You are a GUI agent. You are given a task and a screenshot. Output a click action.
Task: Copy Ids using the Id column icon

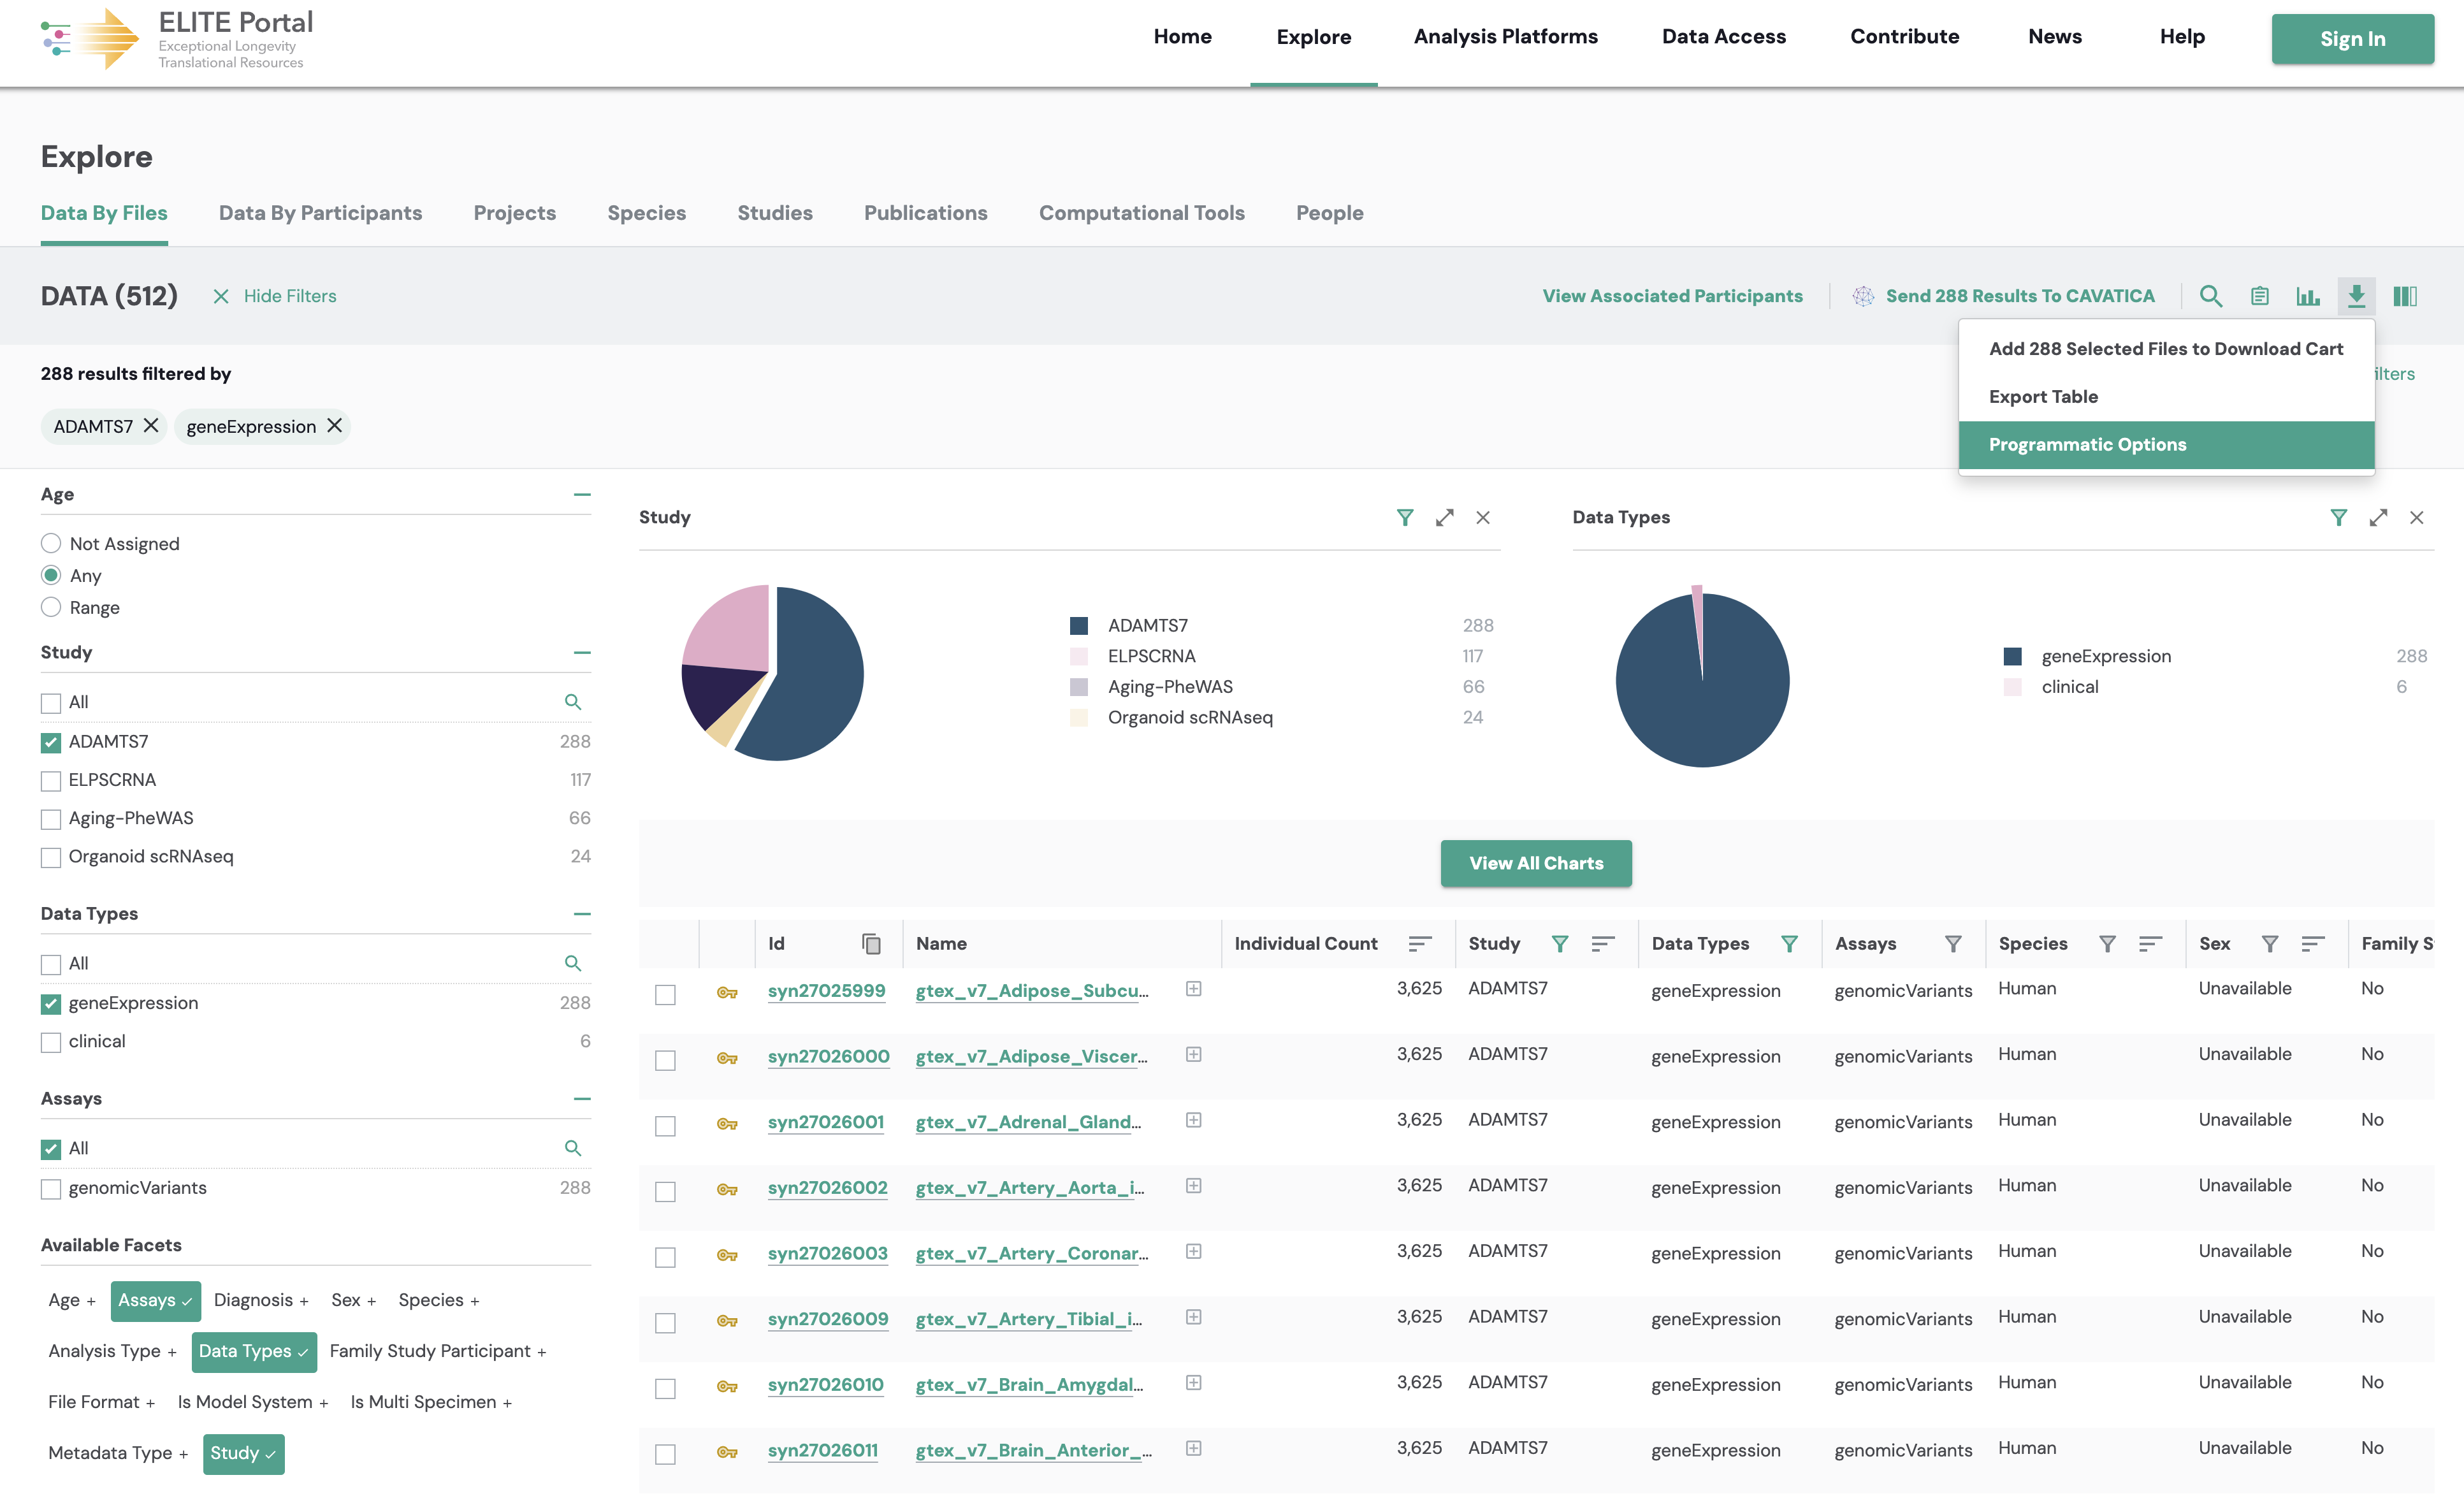coord(871,943)
